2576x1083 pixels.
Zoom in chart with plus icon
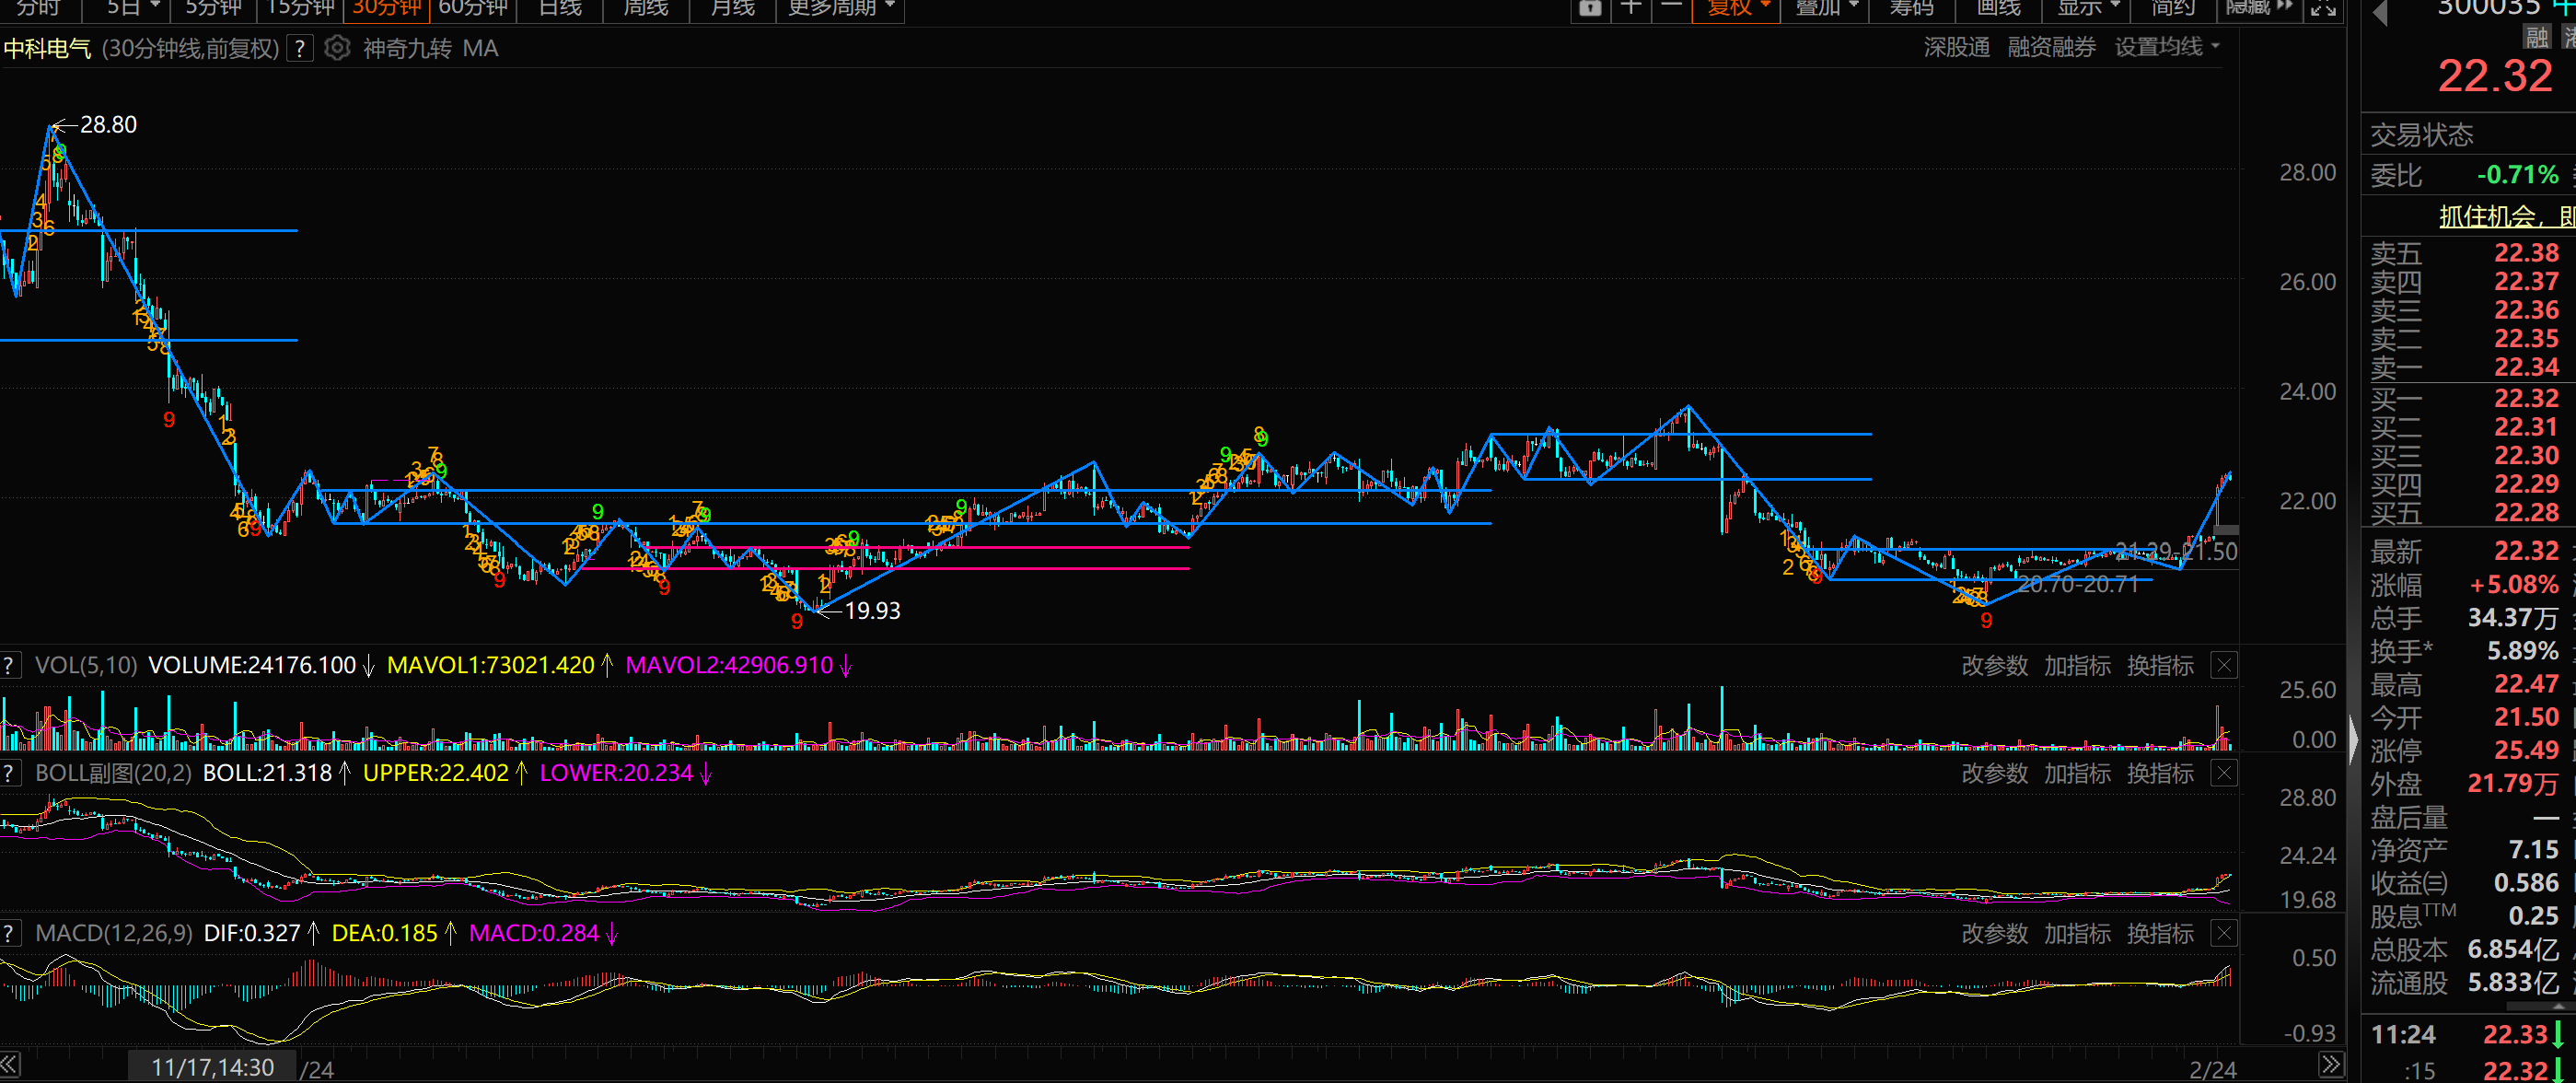[1631, 8]
